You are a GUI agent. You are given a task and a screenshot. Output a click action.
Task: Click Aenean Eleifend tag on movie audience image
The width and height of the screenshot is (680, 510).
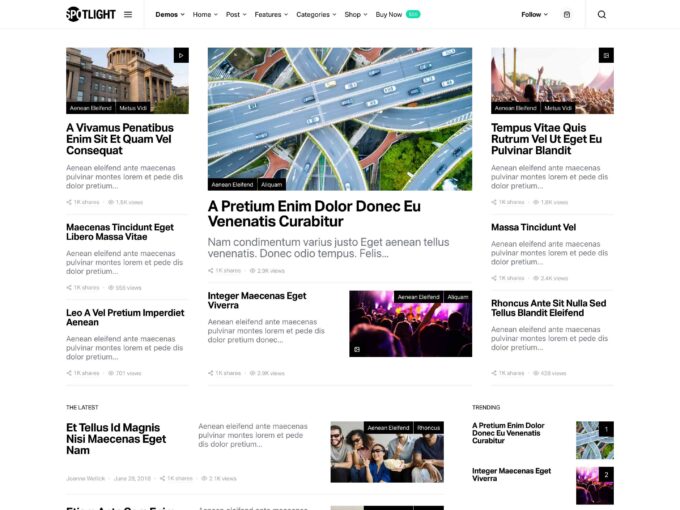(388, 428)
